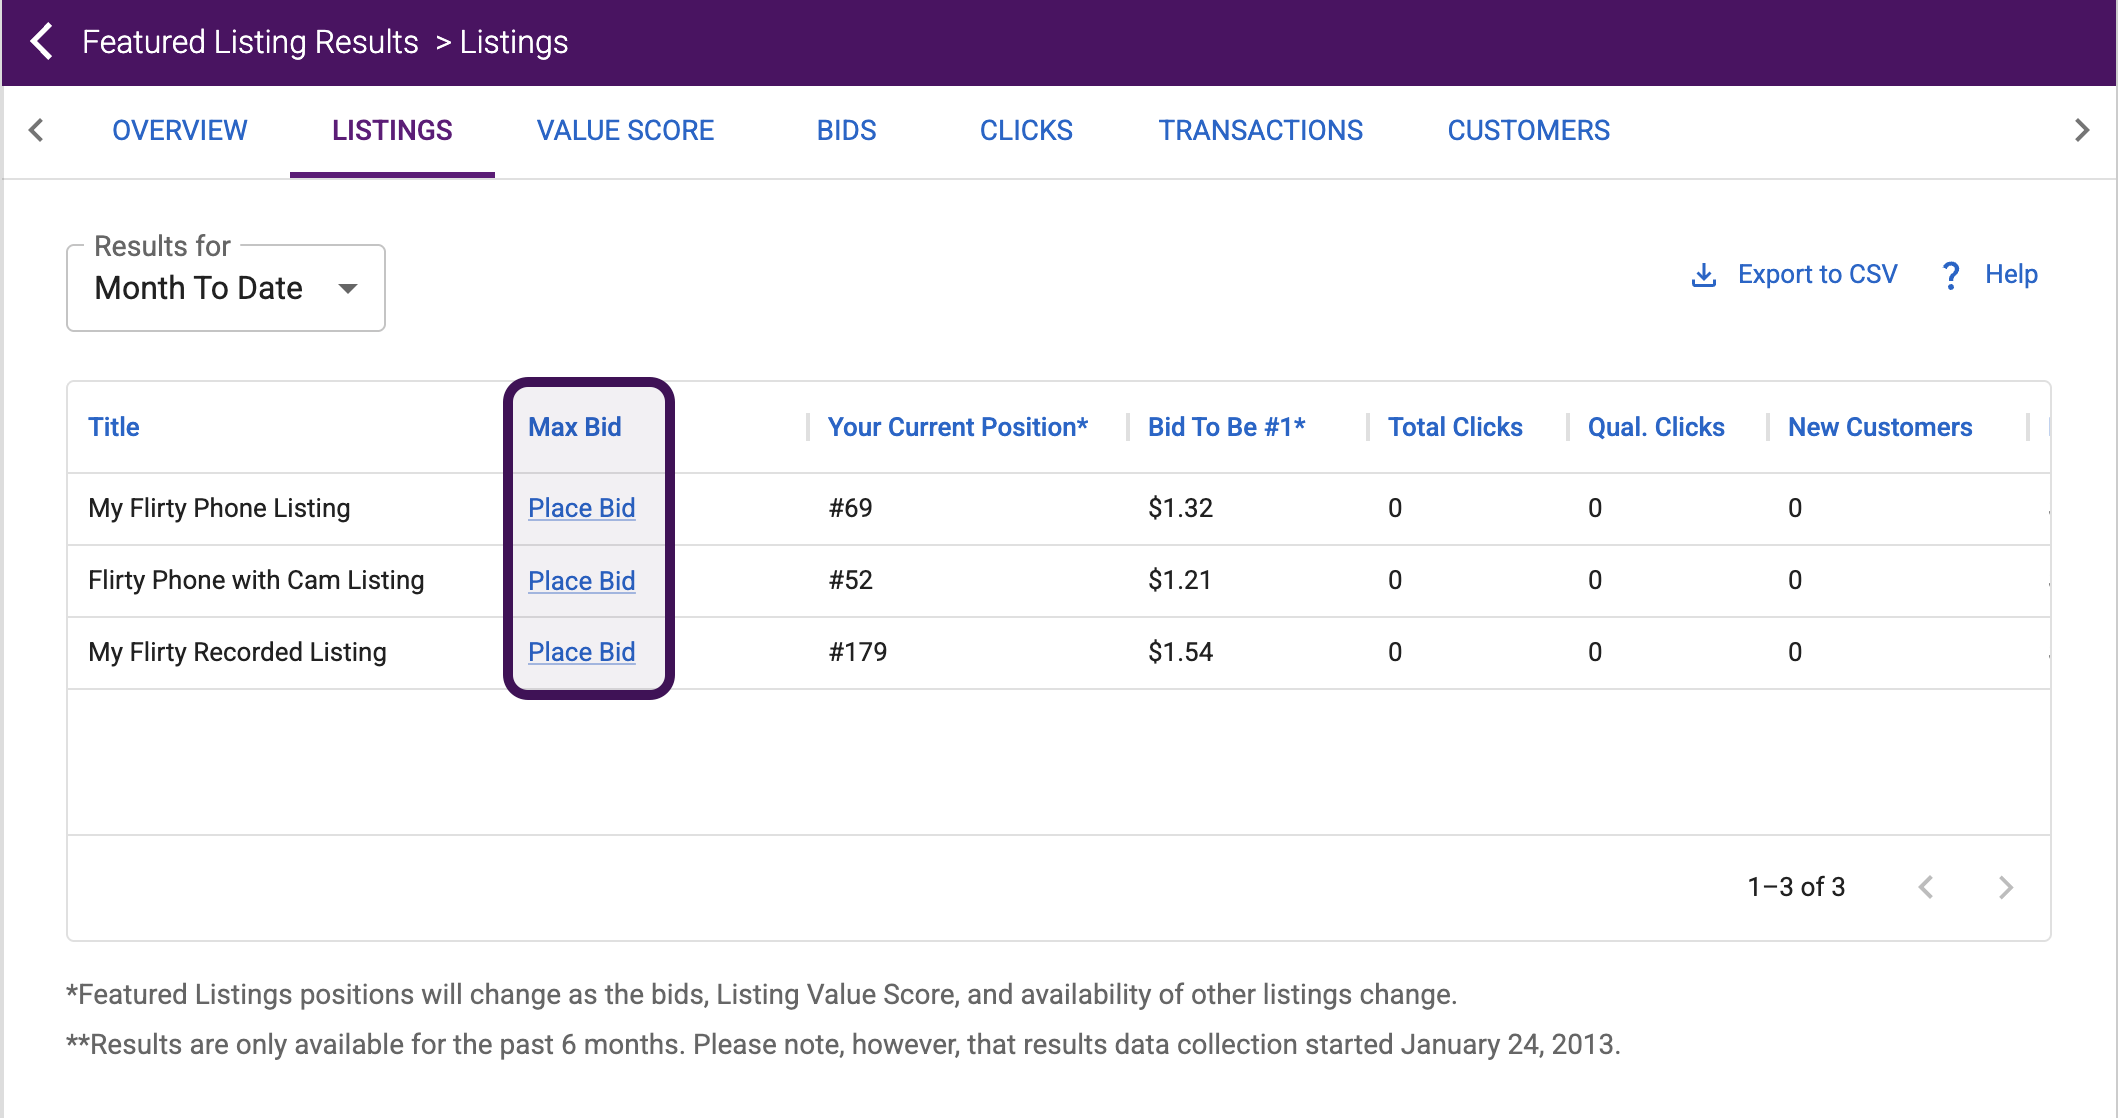The width and height of the screenshot is (2118, 1118).
Task: Switch to the Customers tab
Action: [1528, 130]
